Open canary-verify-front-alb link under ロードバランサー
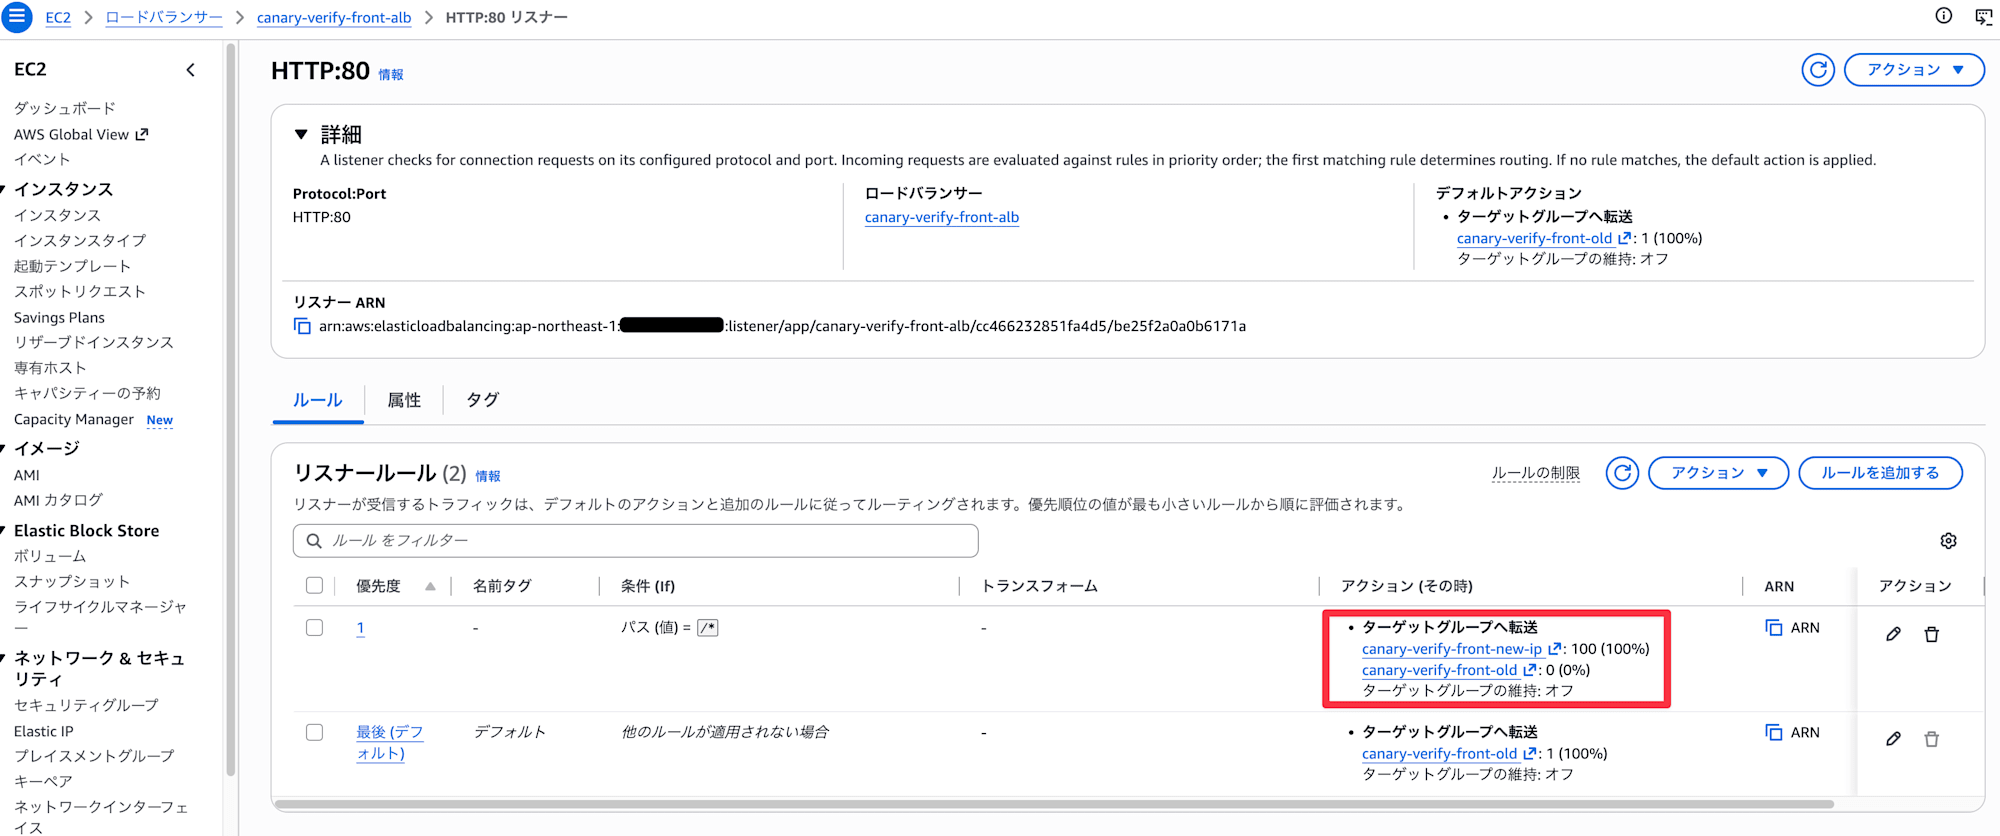This screenshot has height=836, width=2000. coord(942,217)
